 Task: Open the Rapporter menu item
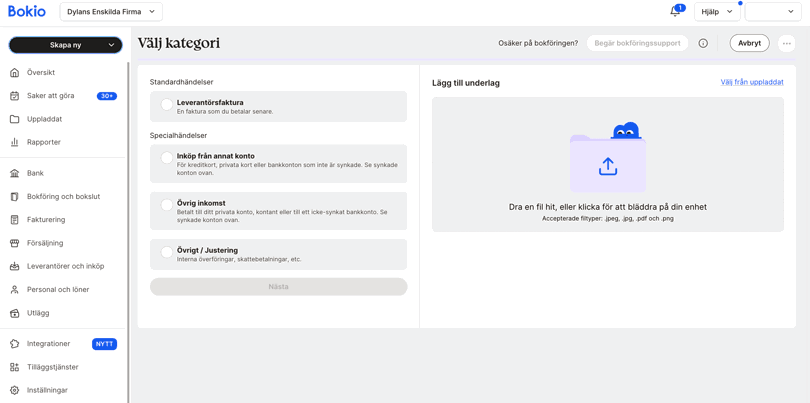(44, 142)
